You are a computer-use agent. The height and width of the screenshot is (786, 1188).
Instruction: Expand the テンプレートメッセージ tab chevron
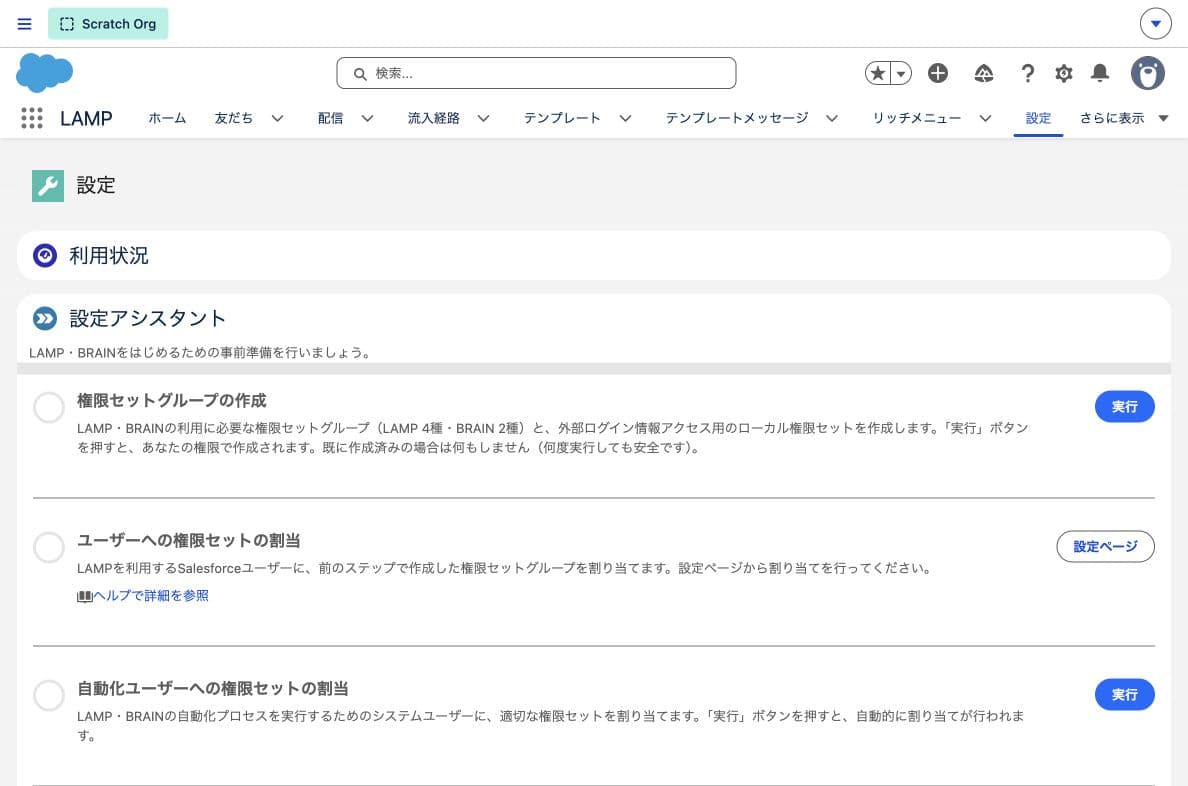(832, 118)
